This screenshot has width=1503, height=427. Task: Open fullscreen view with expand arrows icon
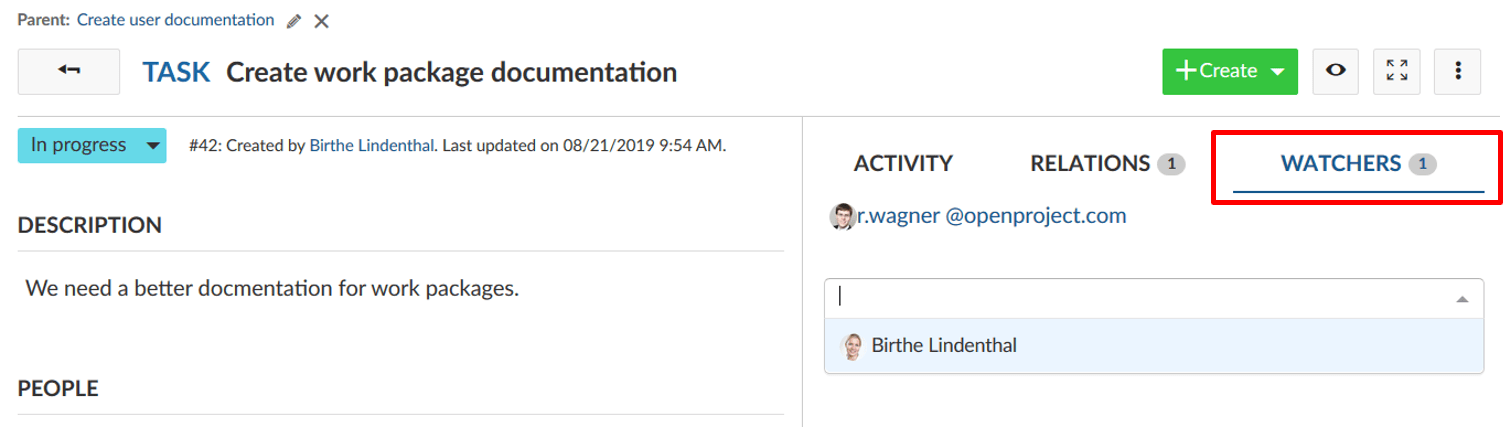pyautogui.click(x=1397, y=71)
